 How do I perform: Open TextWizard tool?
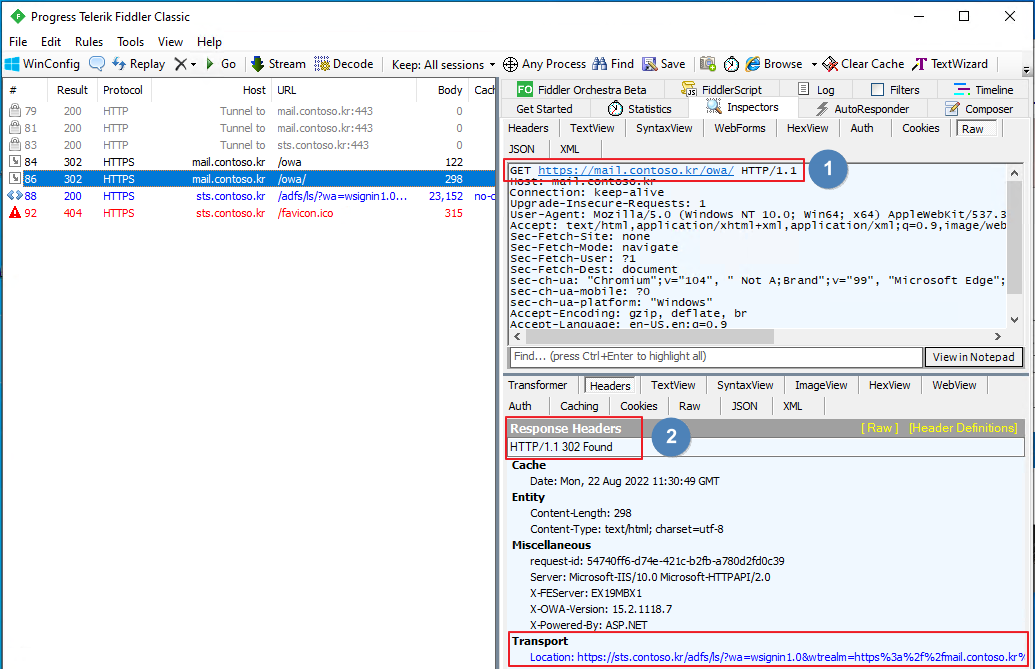(x=950, y=64)
